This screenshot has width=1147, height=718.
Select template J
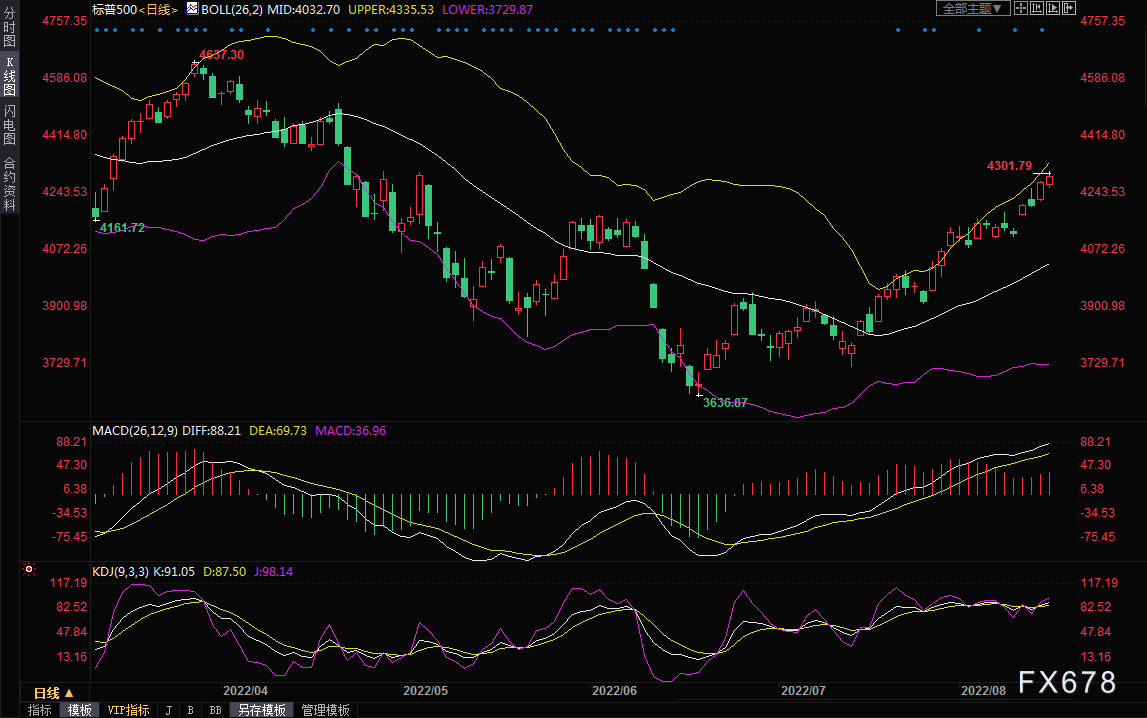point(169,710)
